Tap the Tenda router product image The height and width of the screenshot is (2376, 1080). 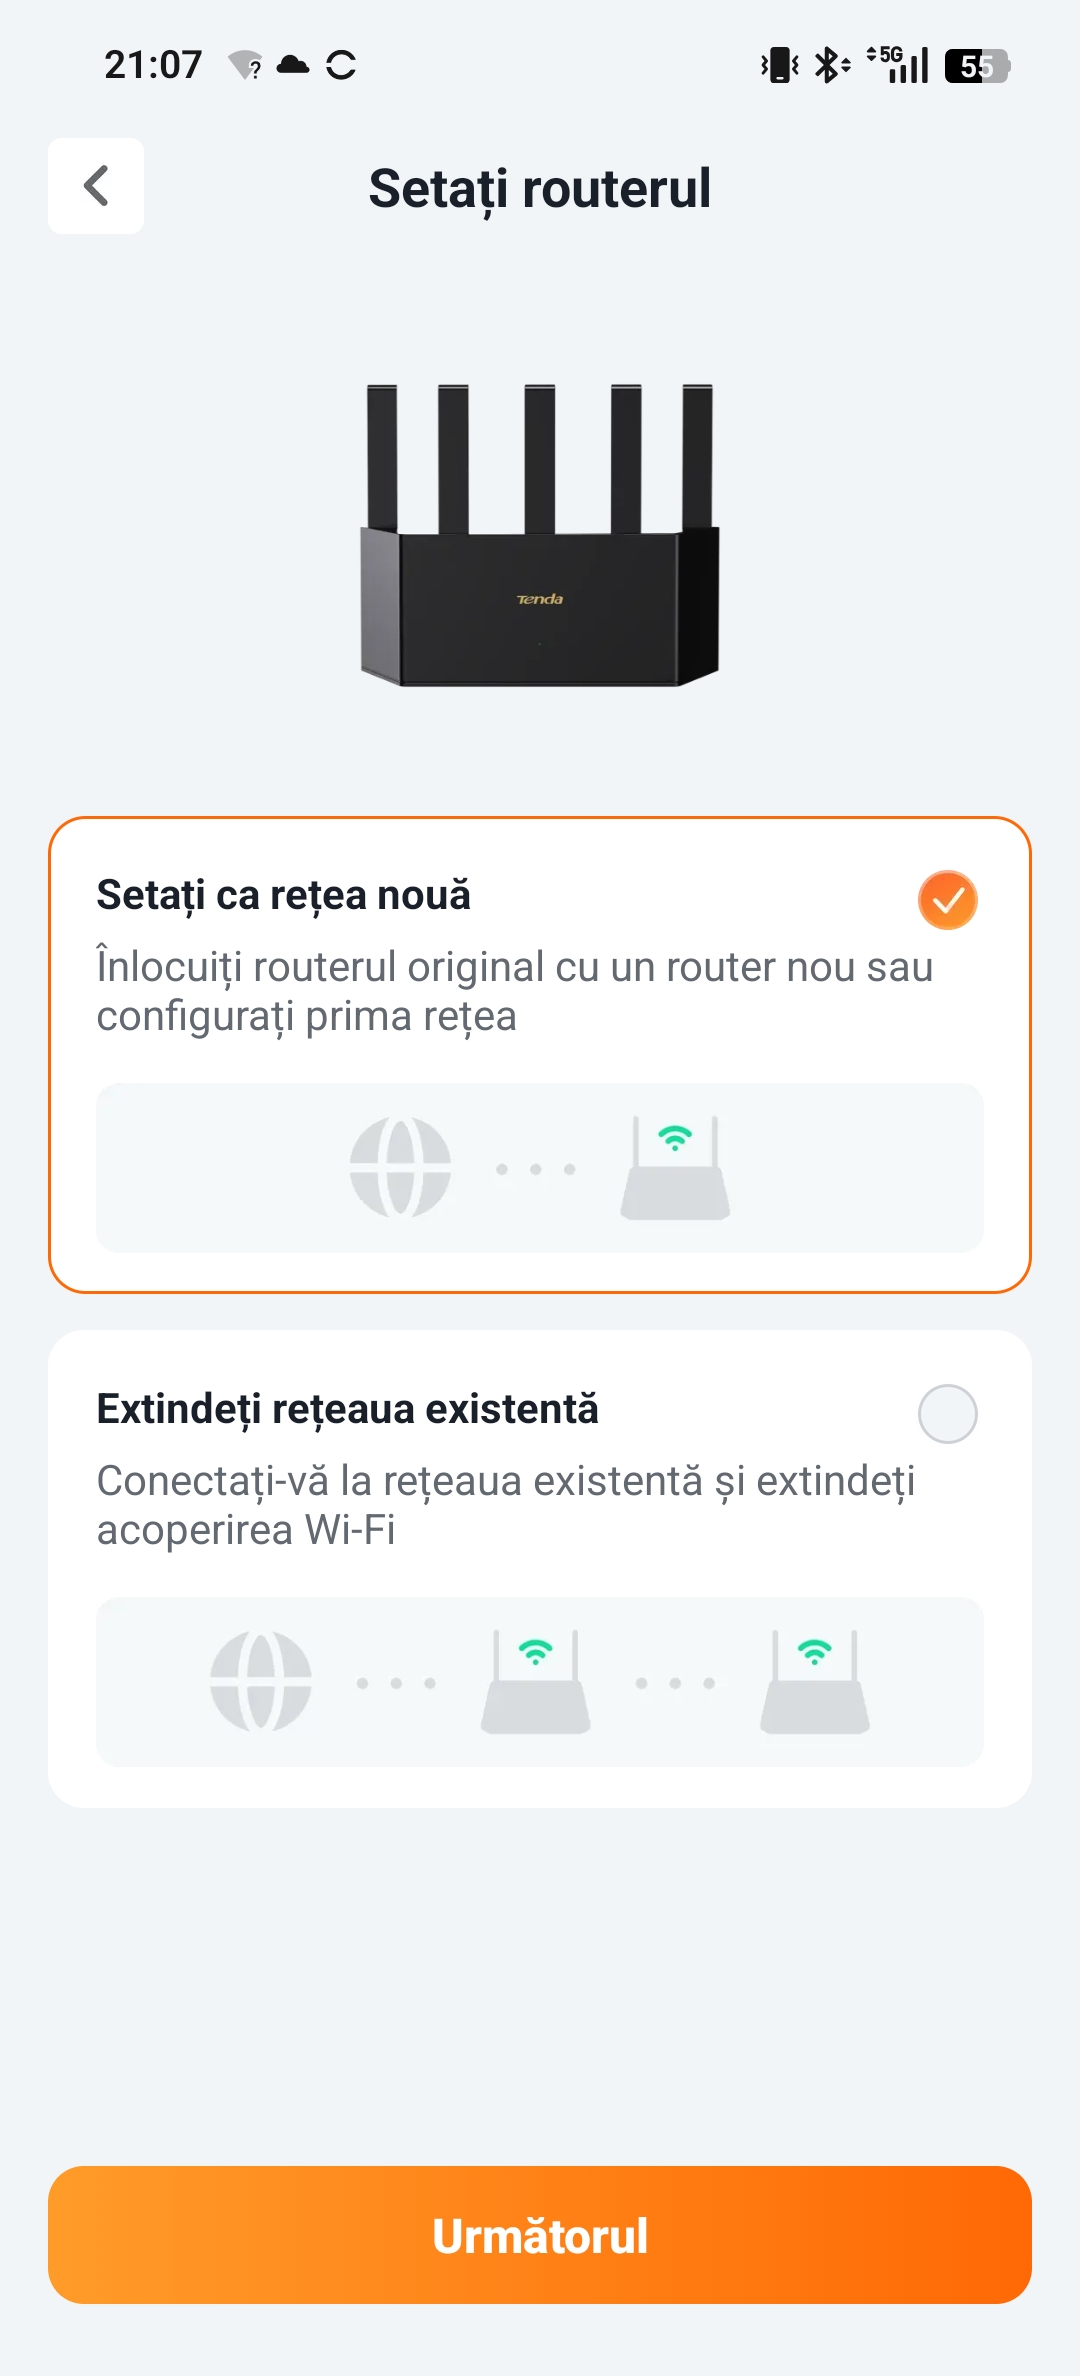click(x=540, y=535)
